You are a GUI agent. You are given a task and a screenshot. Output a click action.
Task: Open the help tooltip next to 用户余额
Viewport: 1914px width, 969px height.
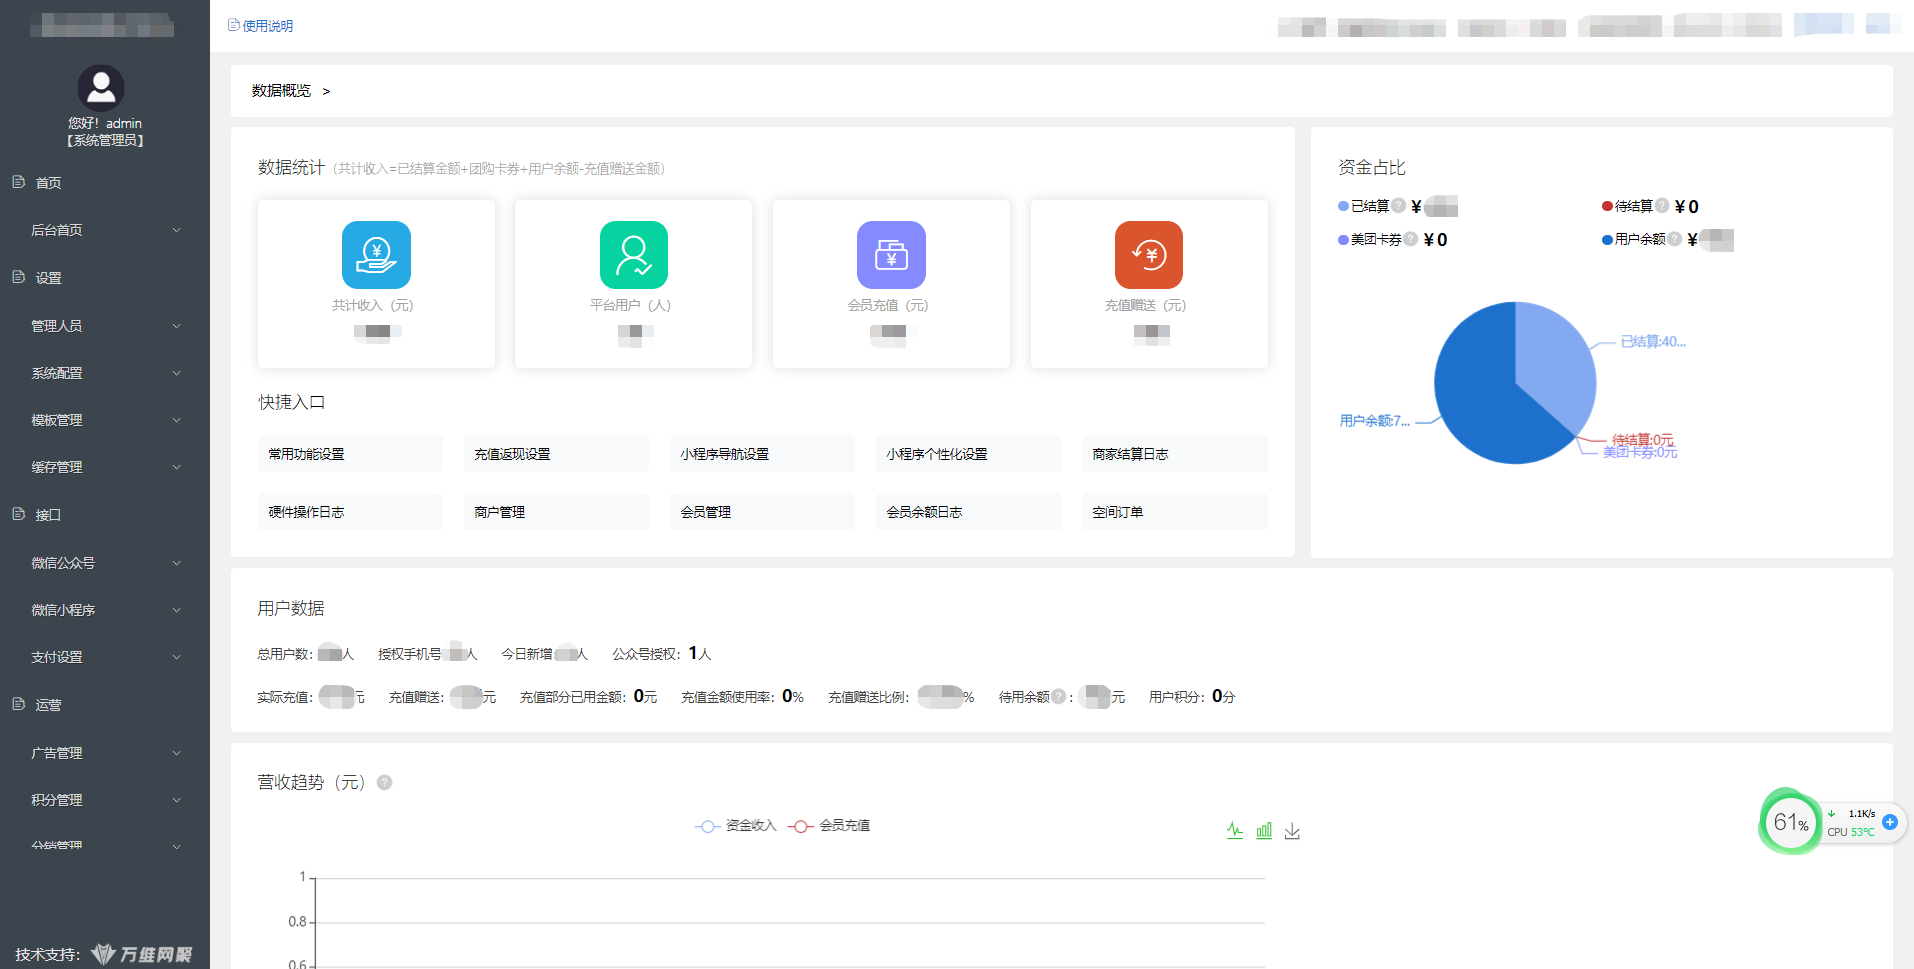(x=1676, y=239)
